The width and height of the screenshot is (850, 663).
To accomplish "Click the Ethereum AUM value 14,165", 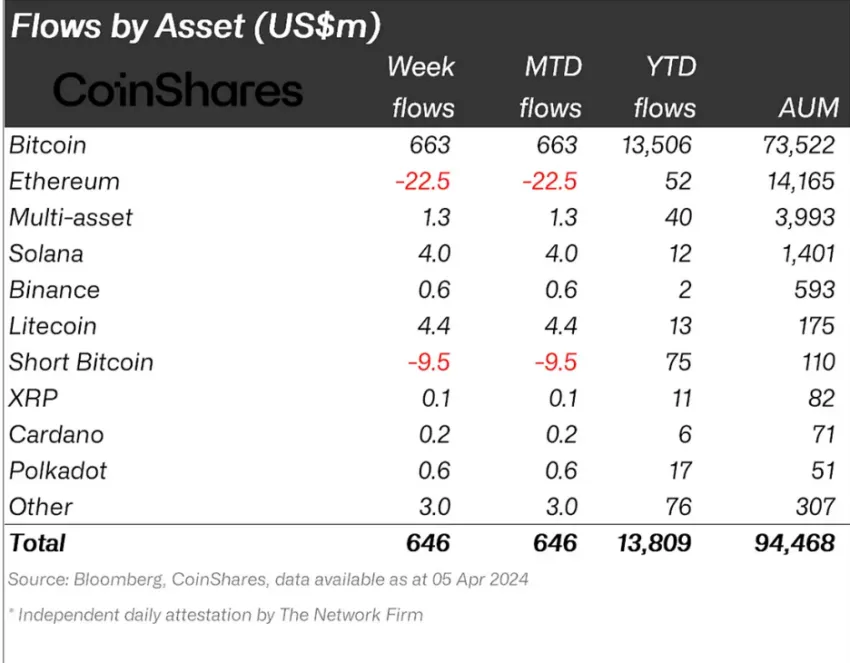I will pos(797,181).
